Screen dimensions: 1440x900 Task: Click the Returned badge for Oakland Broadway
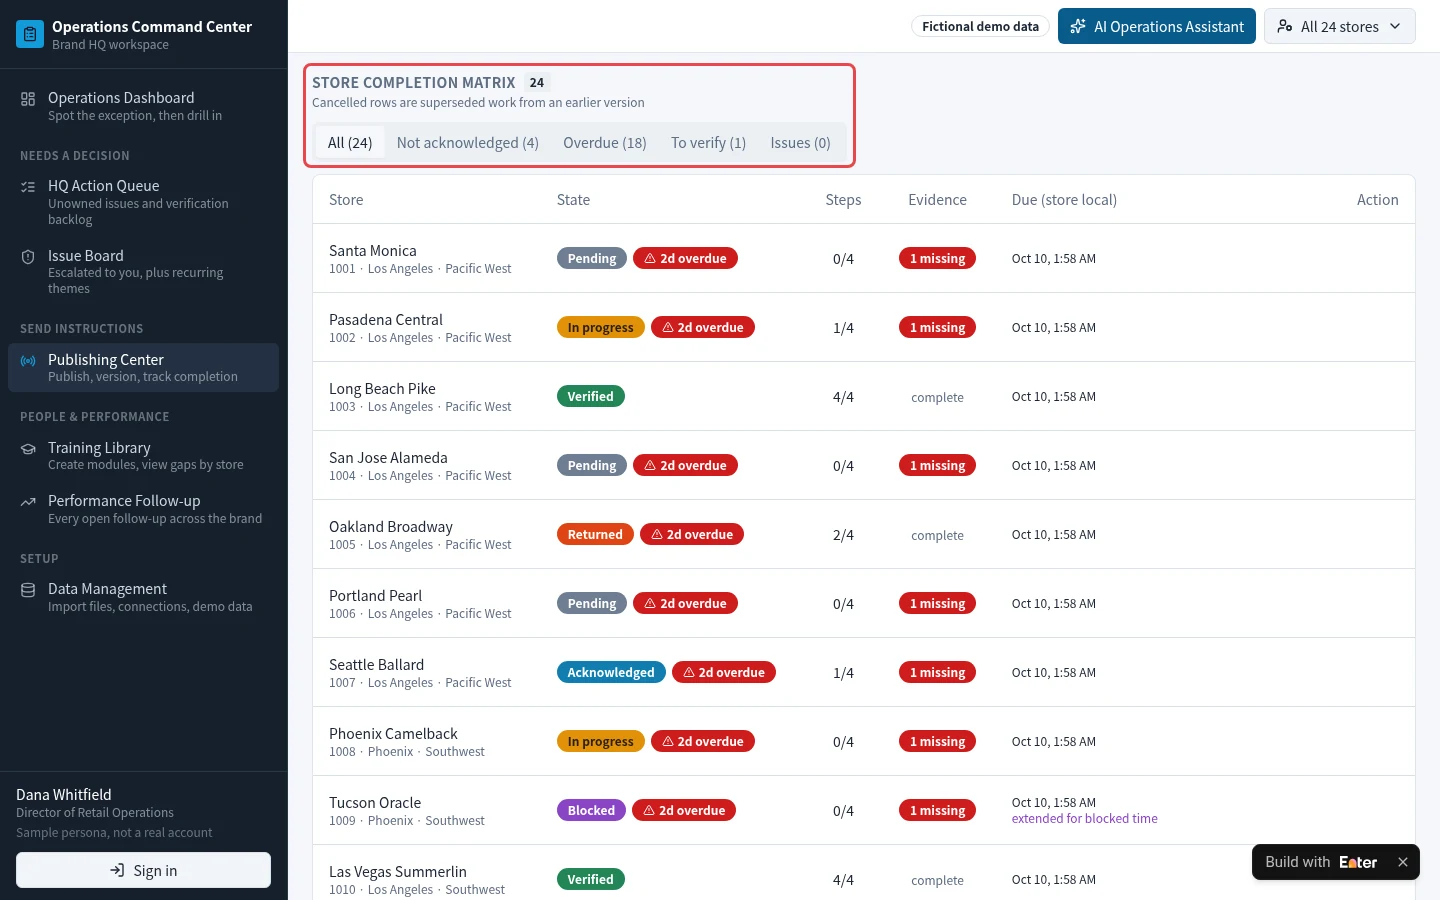coord(595,534)
